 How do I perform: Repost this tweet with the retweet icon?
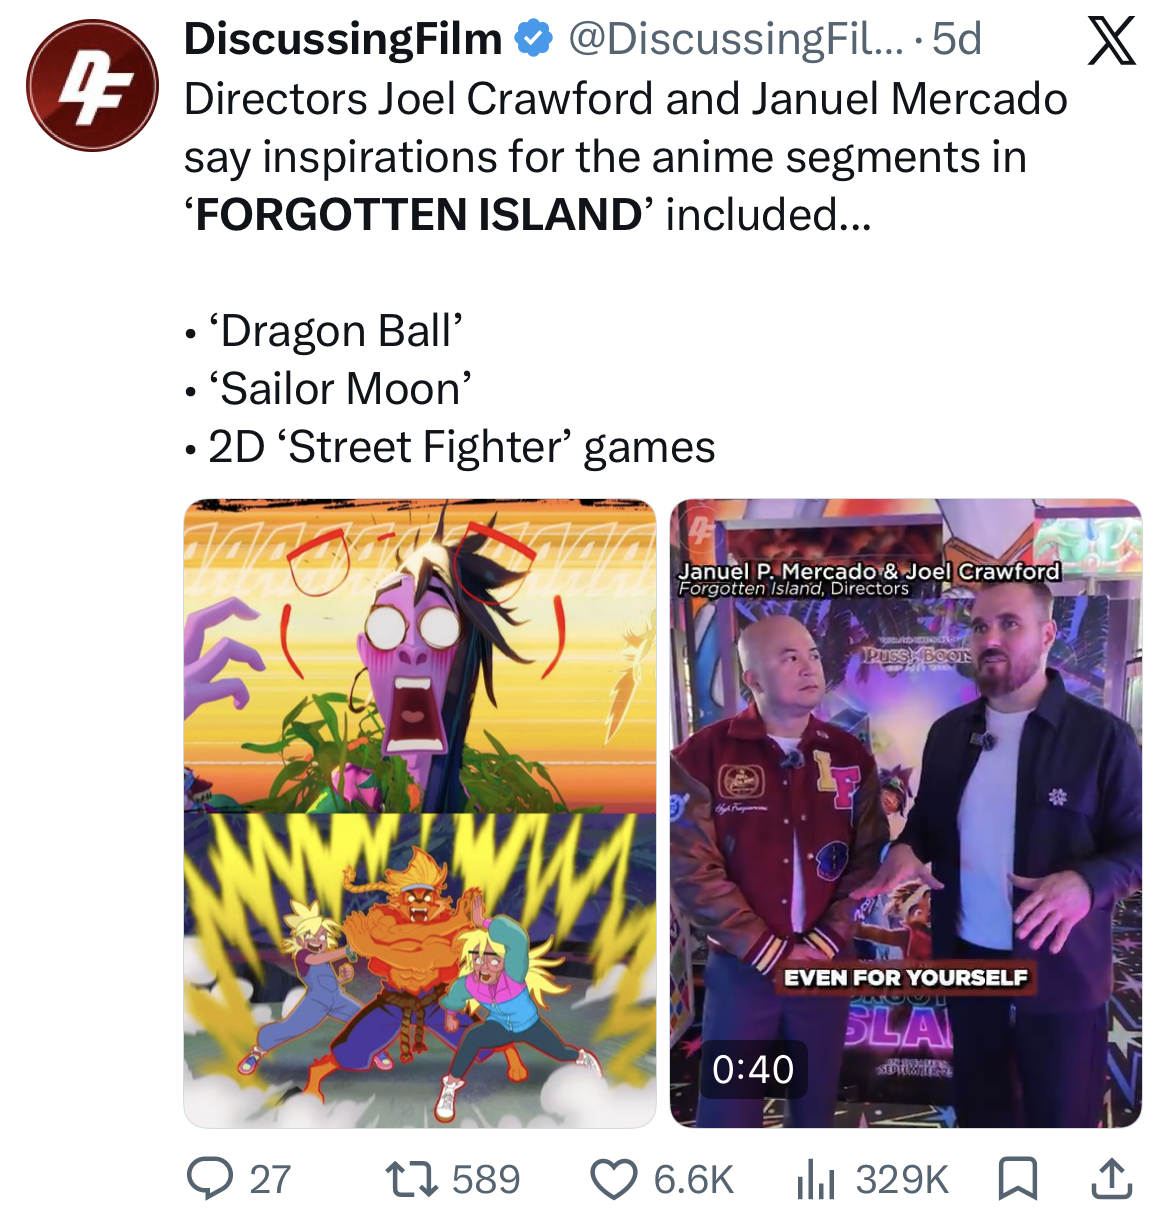412,1179
